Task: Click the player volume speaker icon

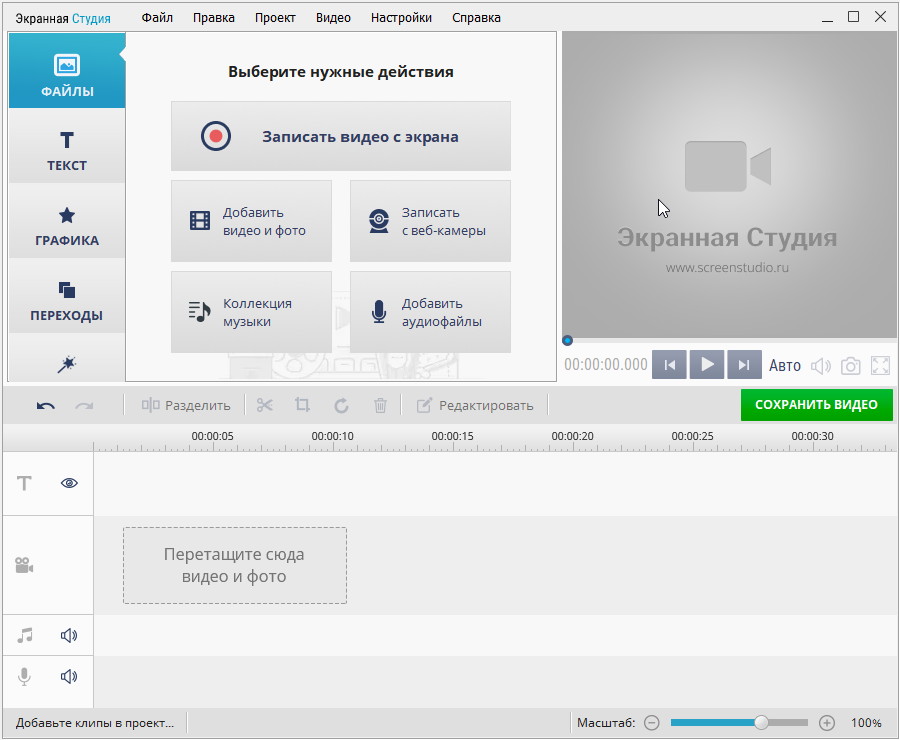Action: click(x=821, y=366)
